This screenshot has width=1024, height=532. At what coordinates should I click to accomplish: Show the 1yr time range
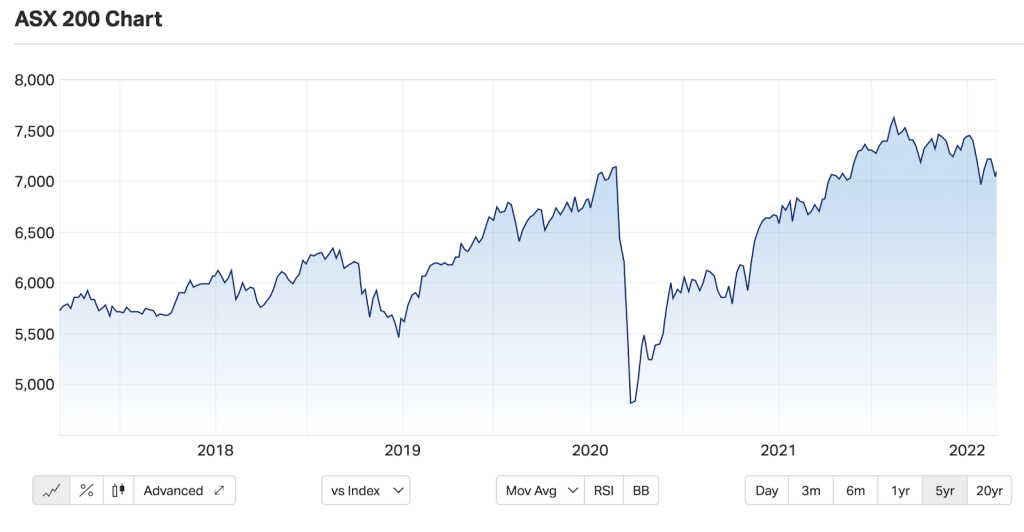pos(900,490)
